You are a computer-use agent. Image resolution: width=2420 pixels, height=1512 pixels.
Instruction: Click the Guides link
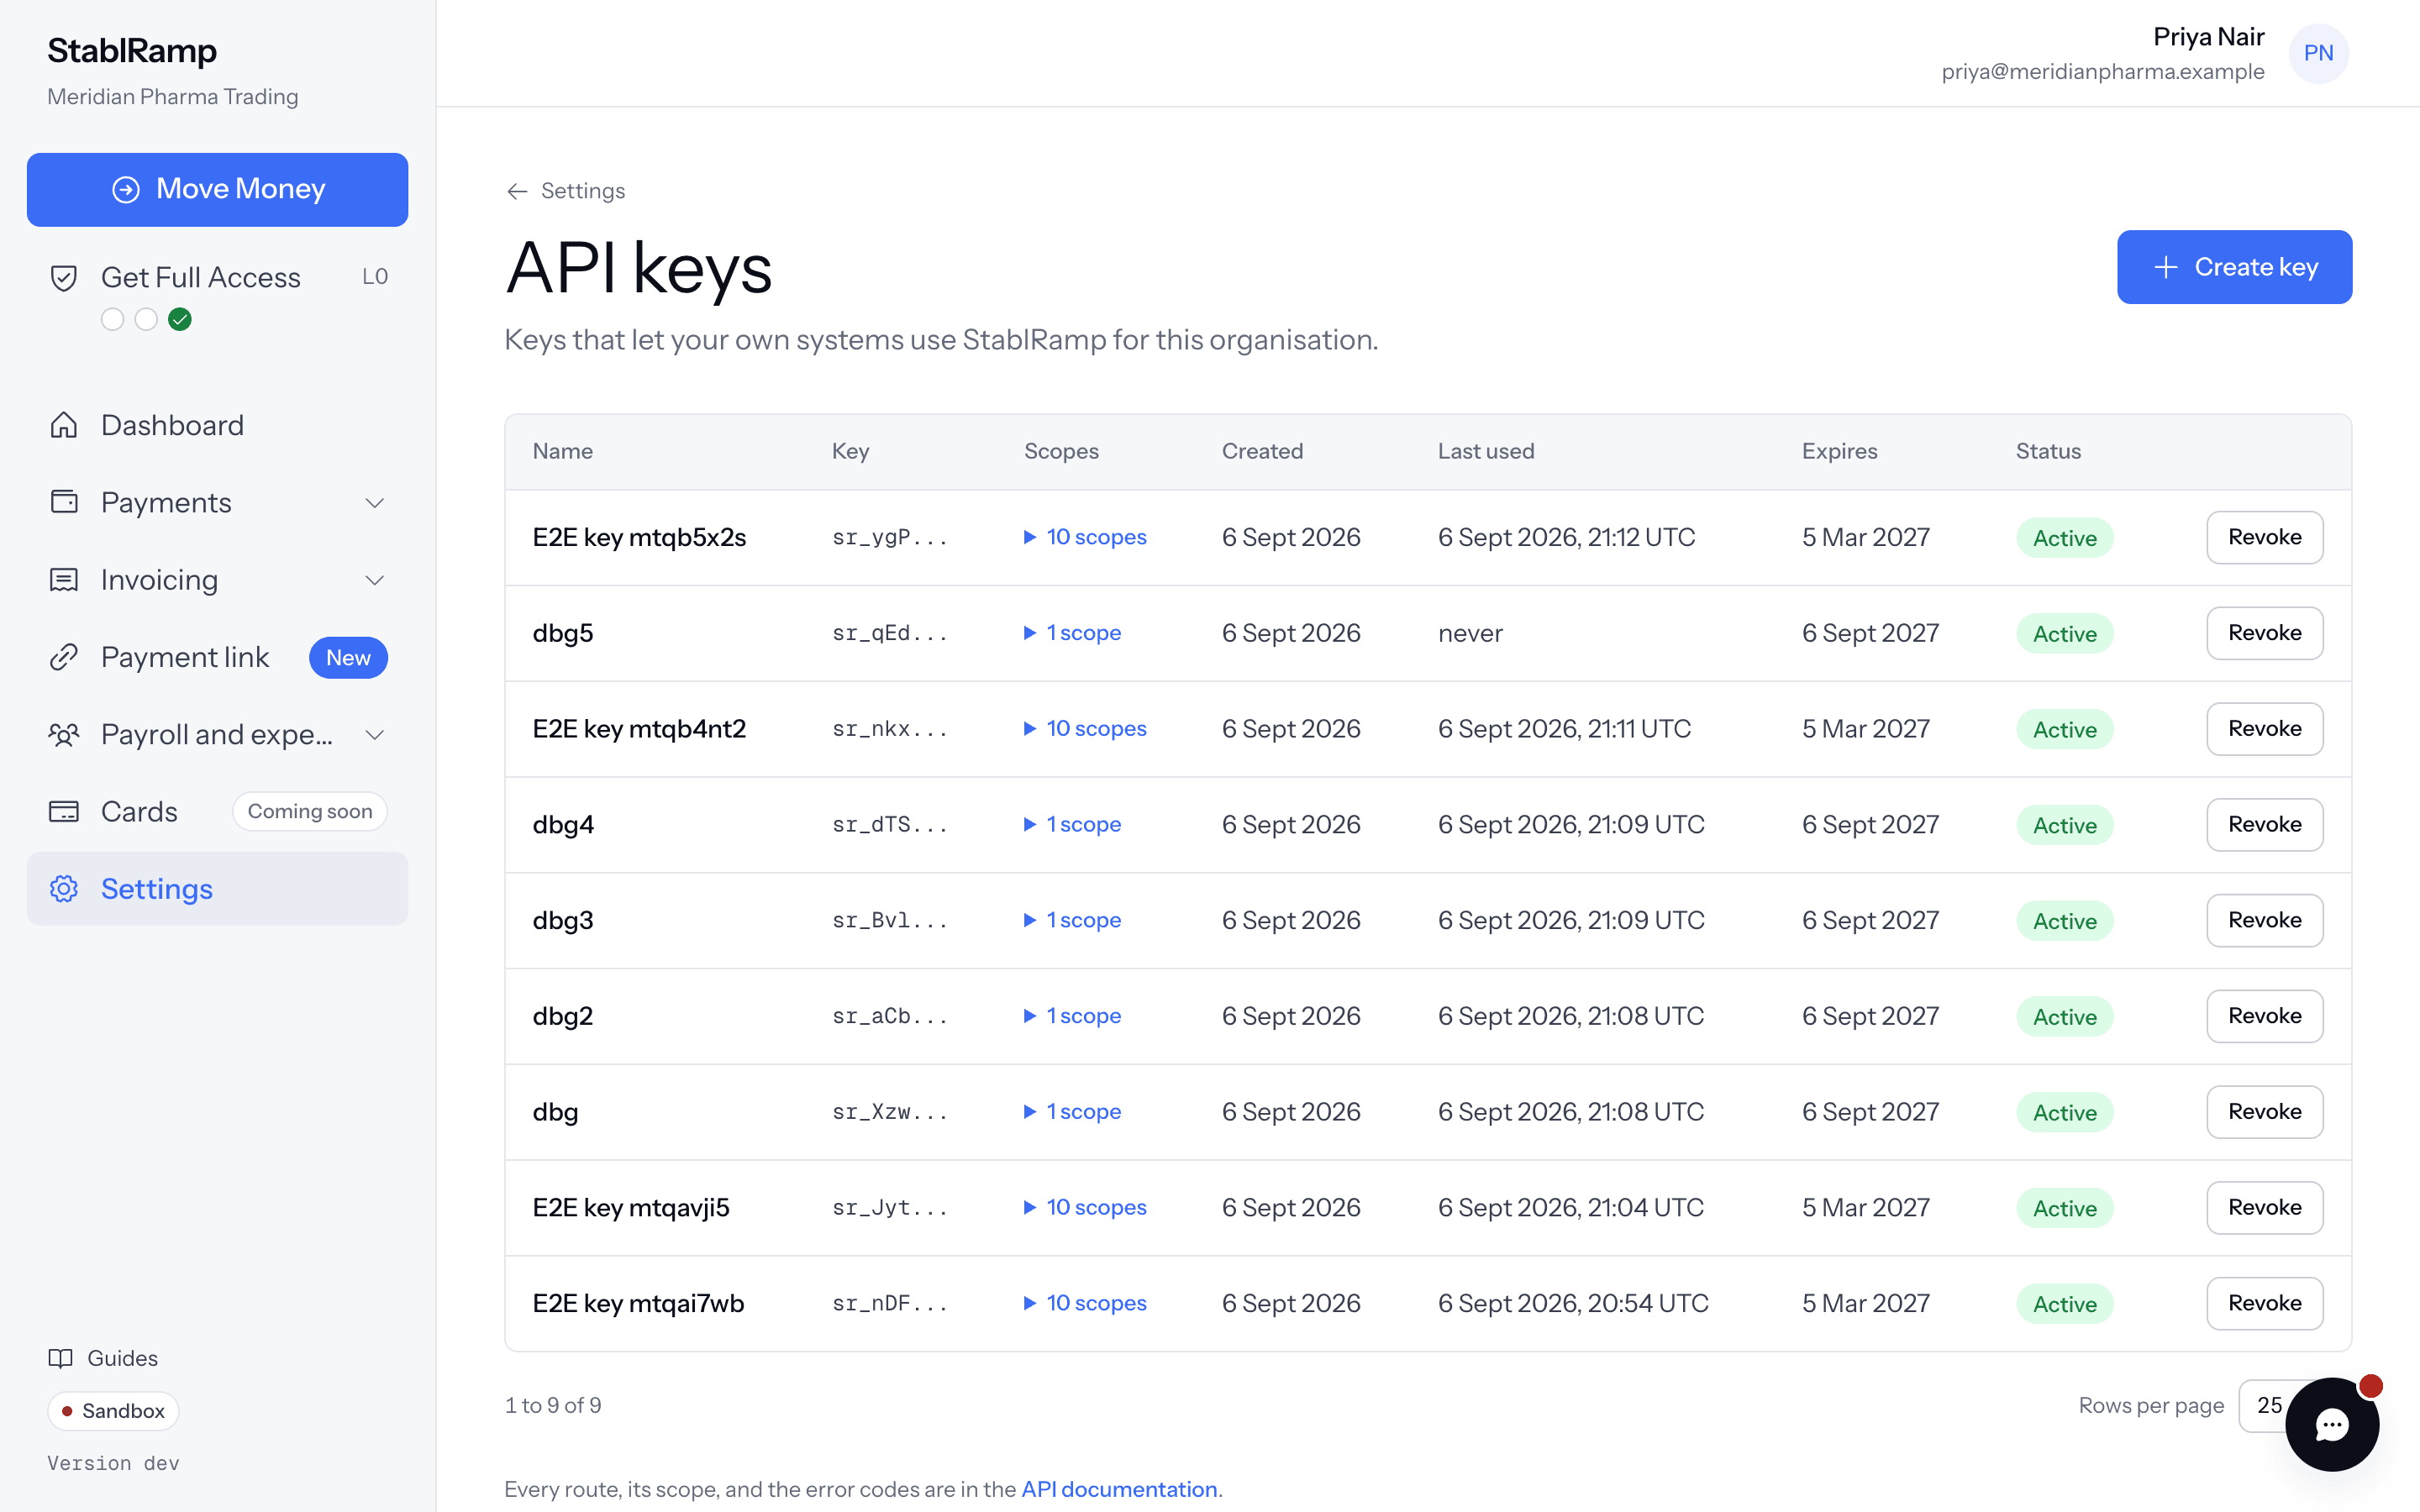click(x=103, y=1358)
